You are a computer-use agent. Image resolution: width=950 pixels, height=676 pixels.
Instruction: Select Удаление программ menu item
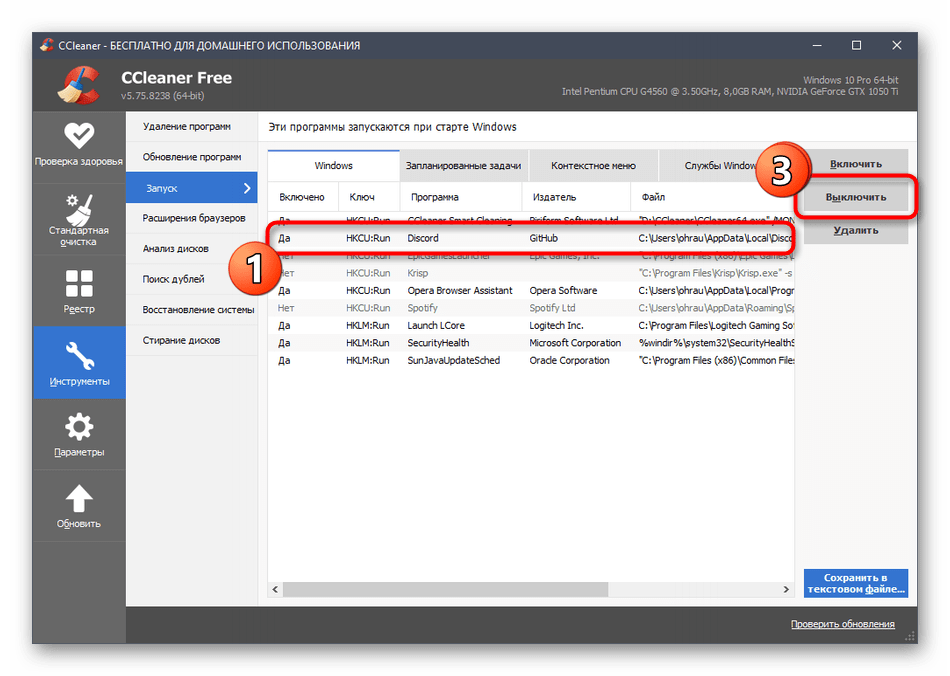[x=191, y=127]
